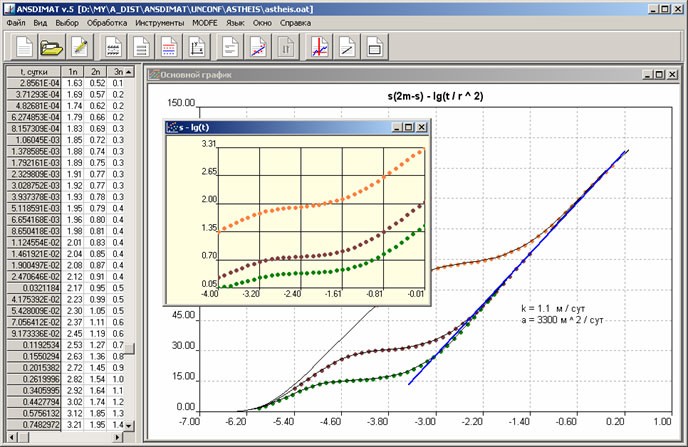Select the 1n cell with value 1.63
The height and width of the screenshot is (447, 688).
[x=73, y=83]
